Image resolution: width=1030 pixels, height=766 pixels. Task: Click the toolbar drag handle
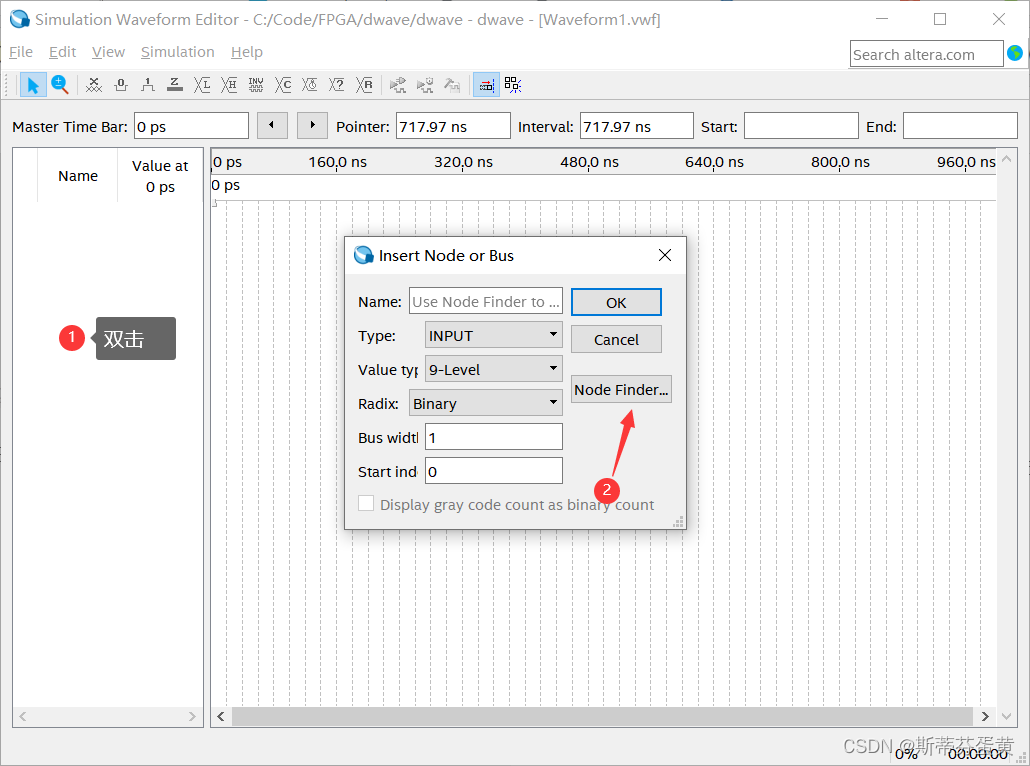[x=8, y=85]
